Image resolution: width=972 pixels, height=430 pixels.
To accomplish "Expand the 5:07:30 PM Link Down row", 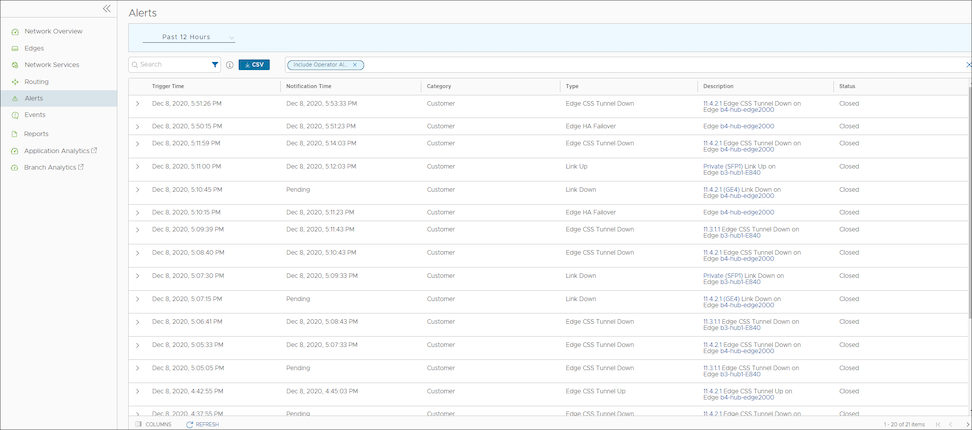I will click(x=137, y=276).
